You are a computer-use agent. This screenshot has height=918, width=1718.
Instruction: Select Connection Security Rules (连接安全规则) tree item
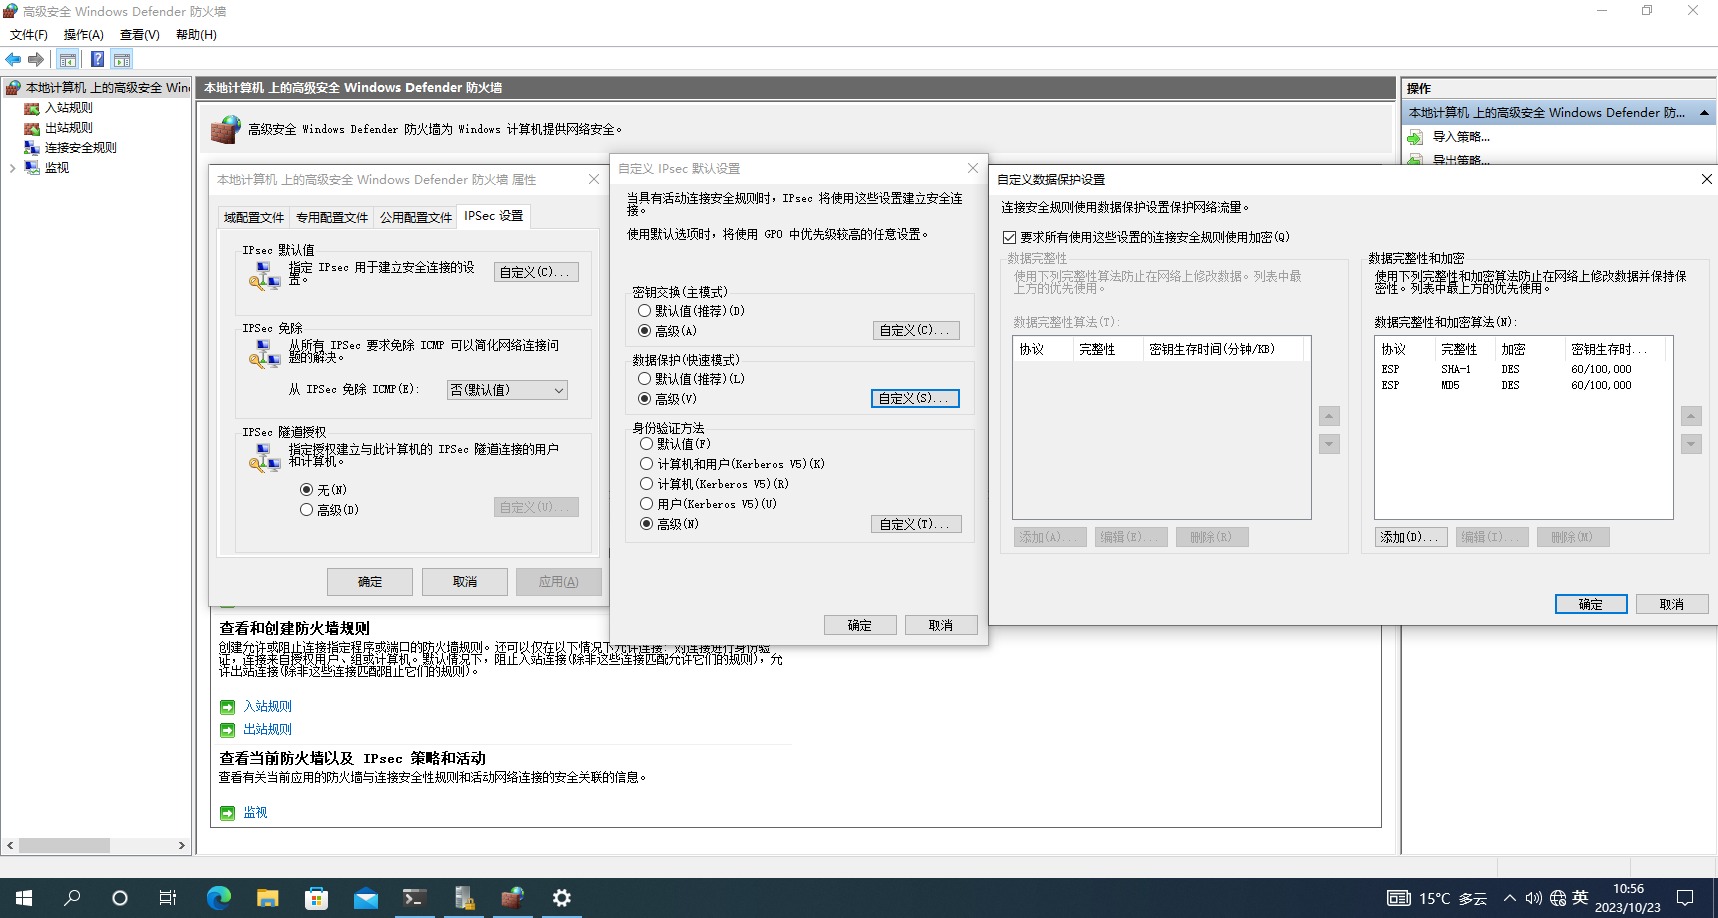click(80, 148)
